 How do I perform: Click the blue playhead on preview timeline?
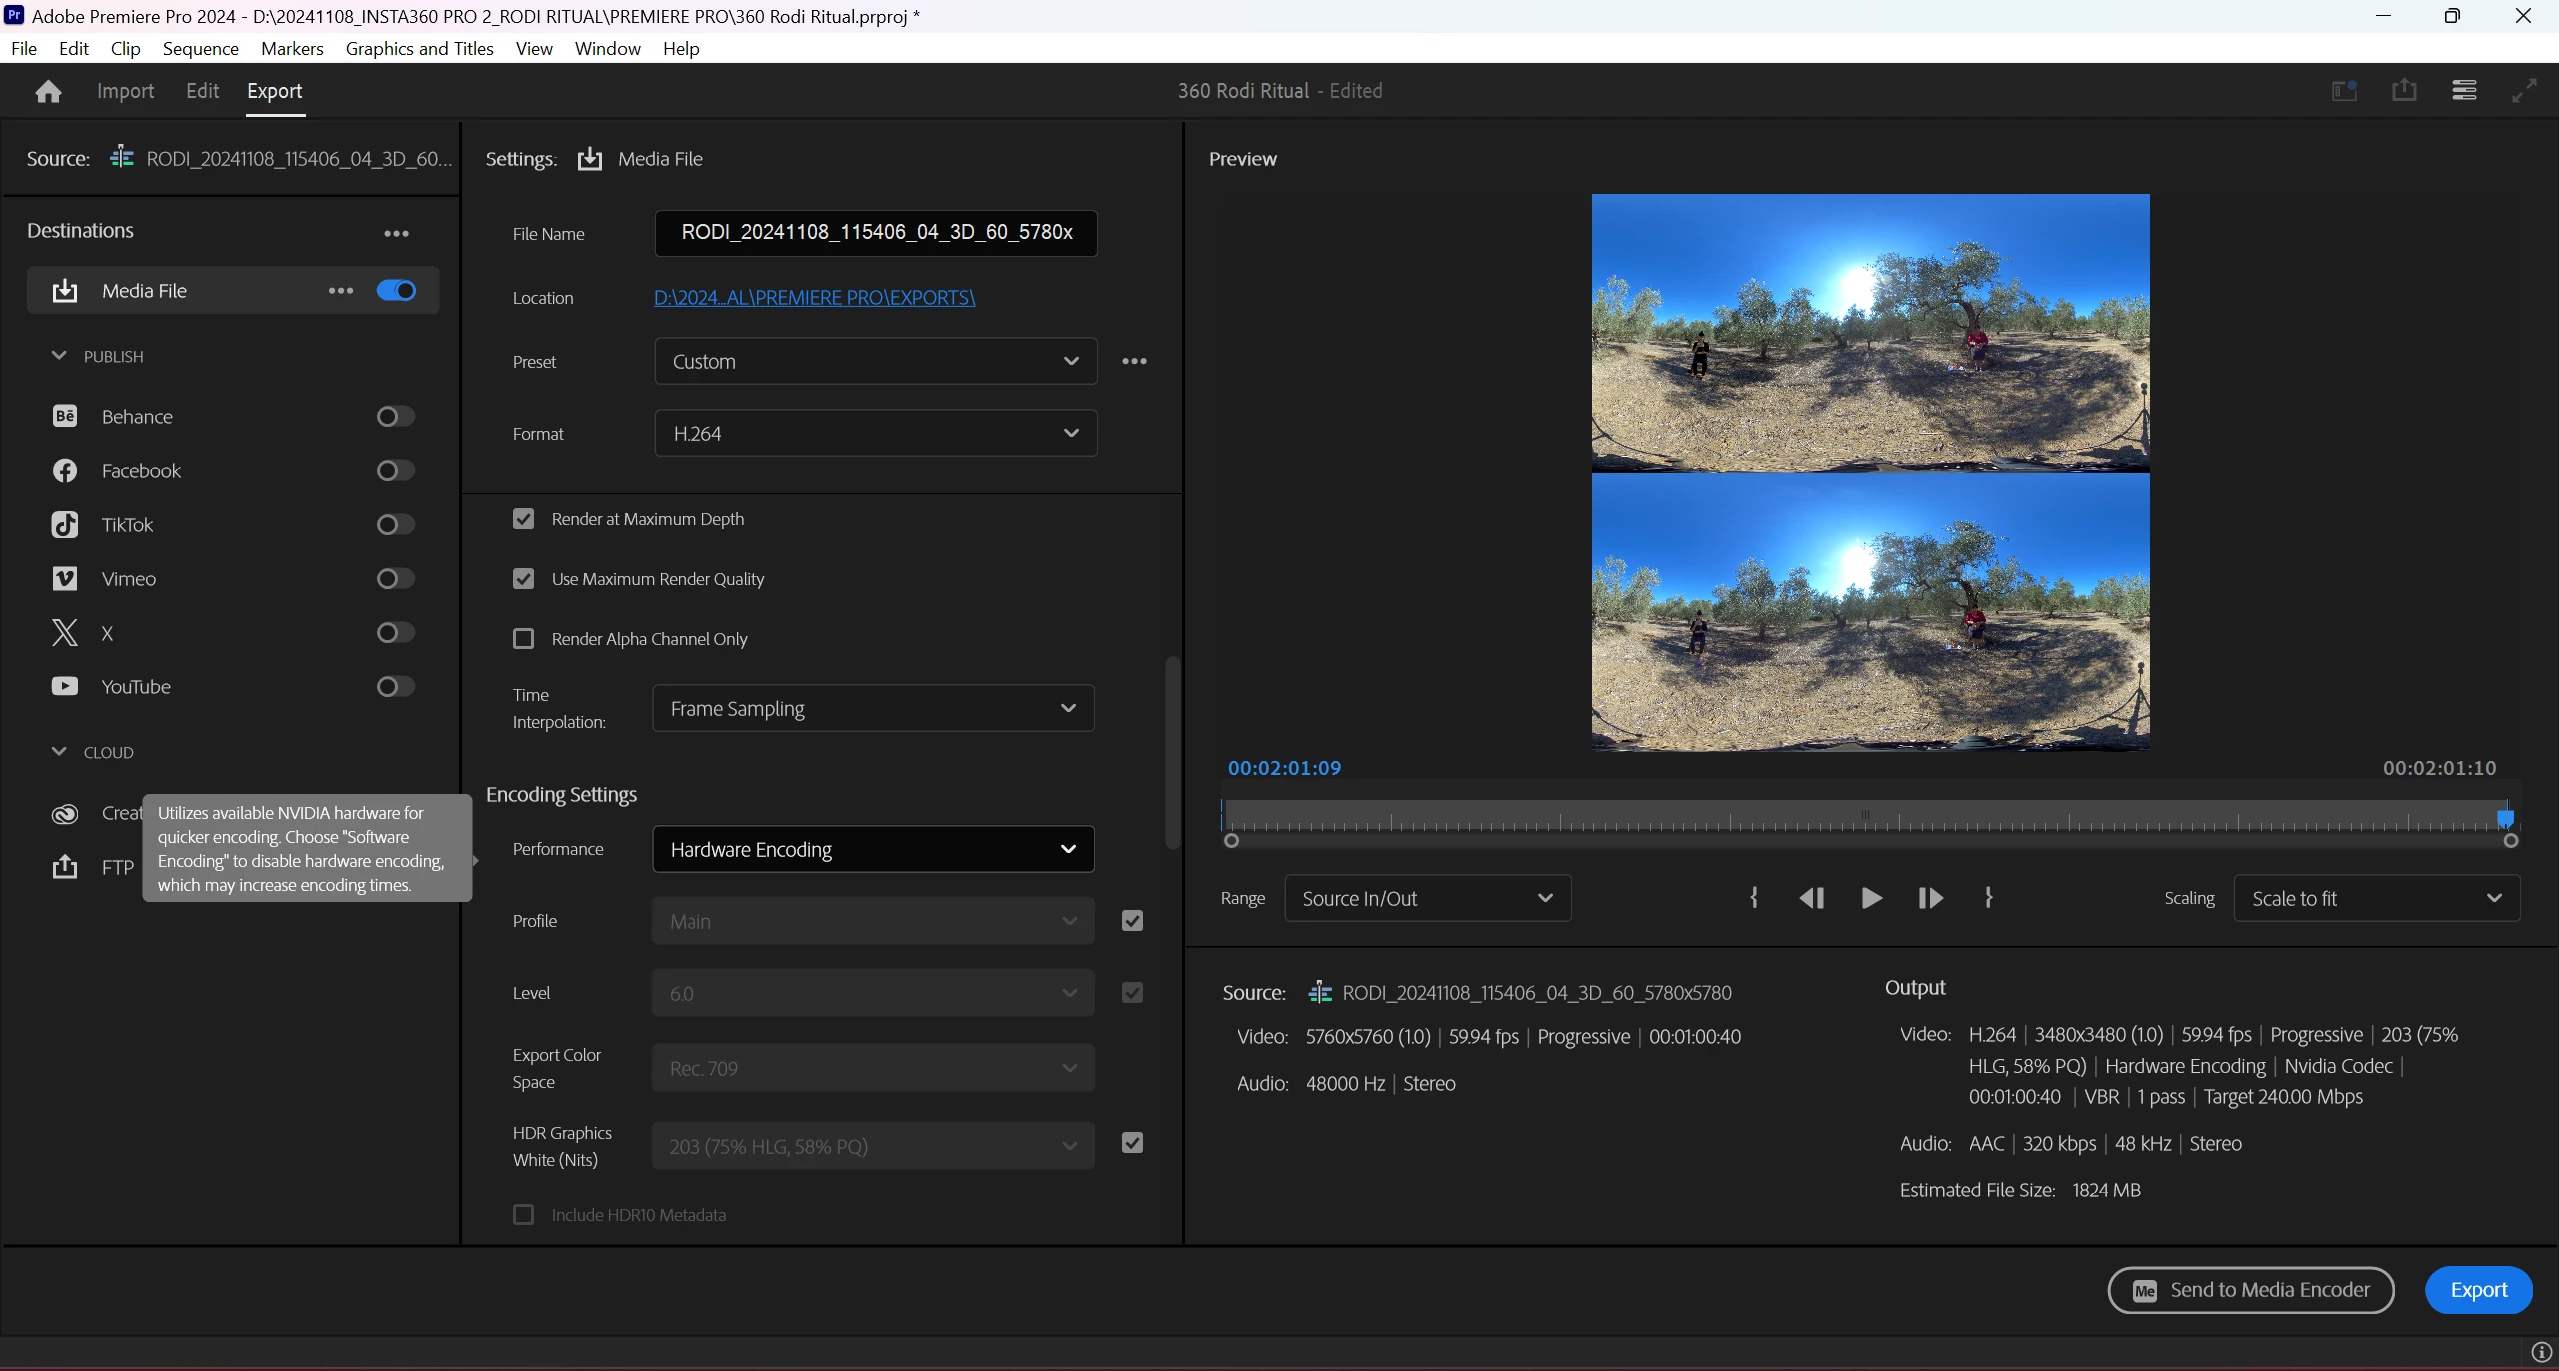(x=2505, y=819)
